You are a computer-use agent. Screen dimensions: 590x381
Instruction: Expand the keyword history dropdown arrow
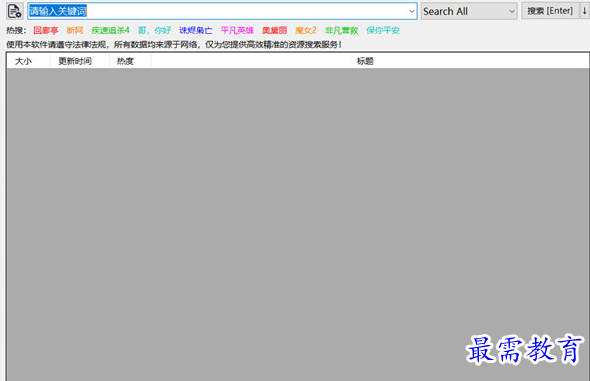click(412, 11)
